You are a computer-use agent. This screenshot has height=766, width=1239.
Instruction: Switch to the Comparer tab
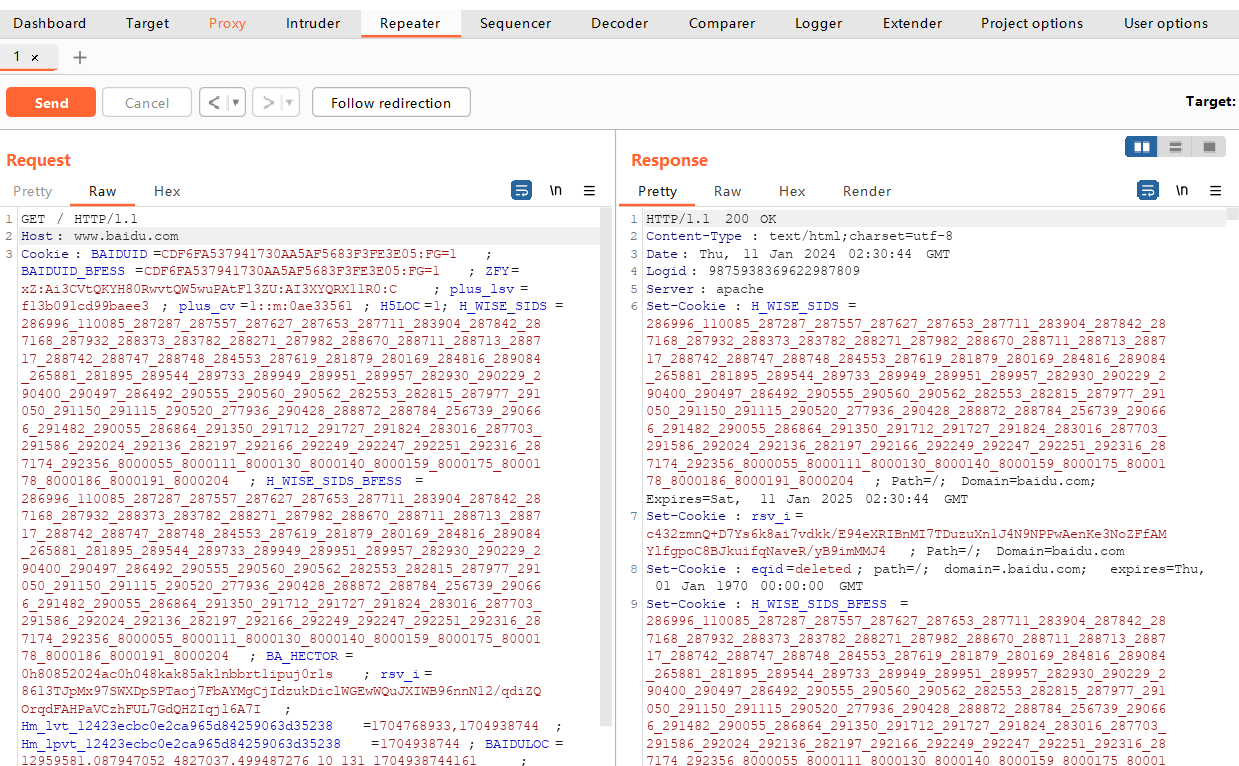click(722, 23)
